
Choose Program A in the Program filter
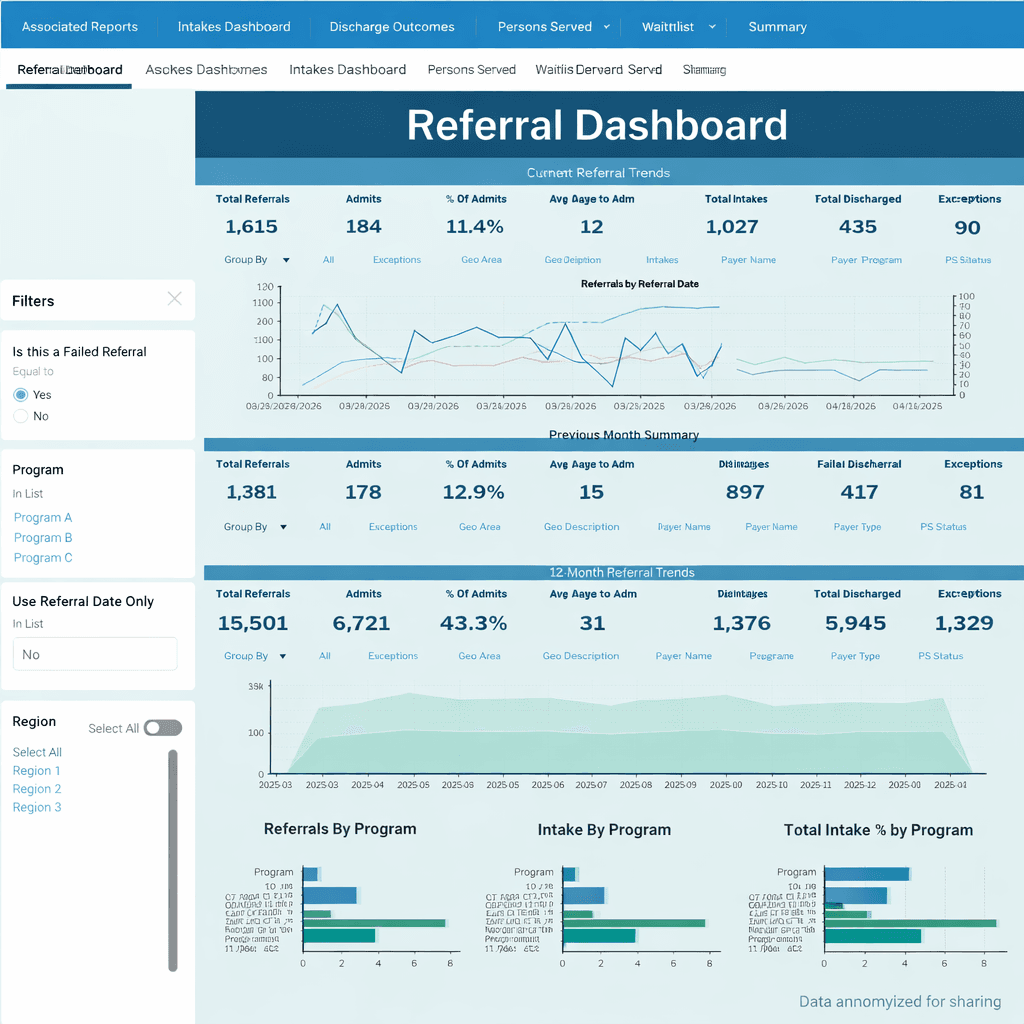[x=43, y=517]
